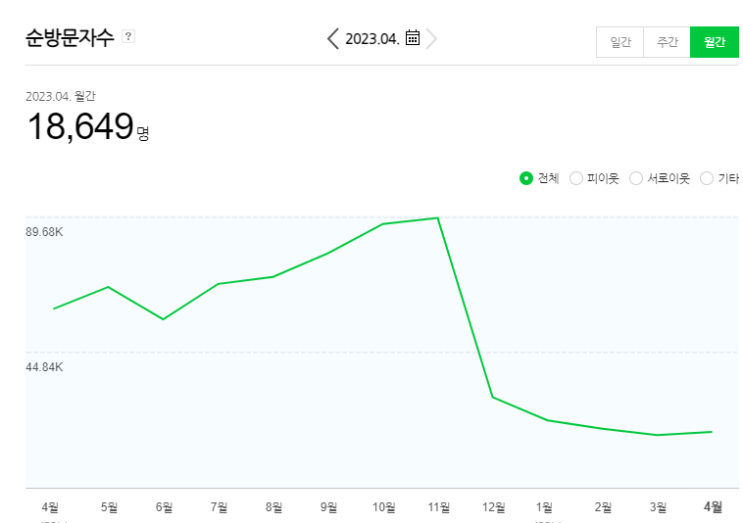Click the 12월 data point on chart line
743x523 pixels.
click(493, 397)
